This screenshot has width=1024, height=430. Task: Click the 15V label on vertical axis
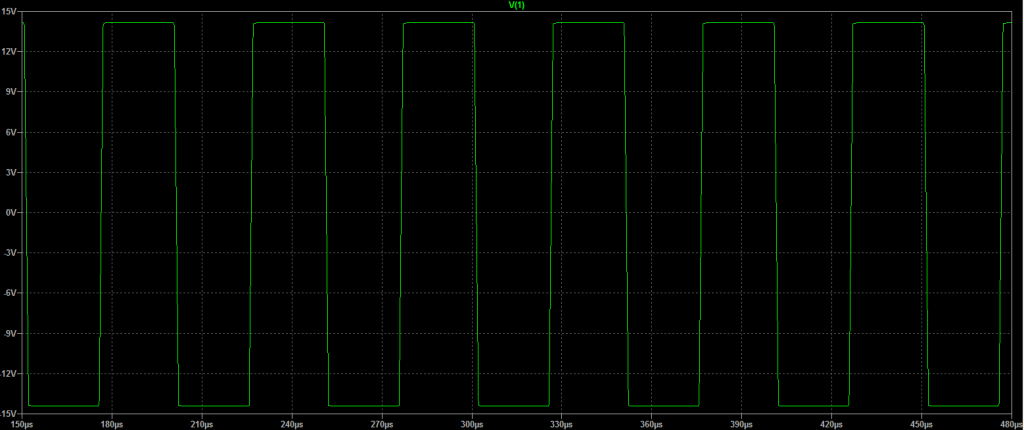pos(11,12)
